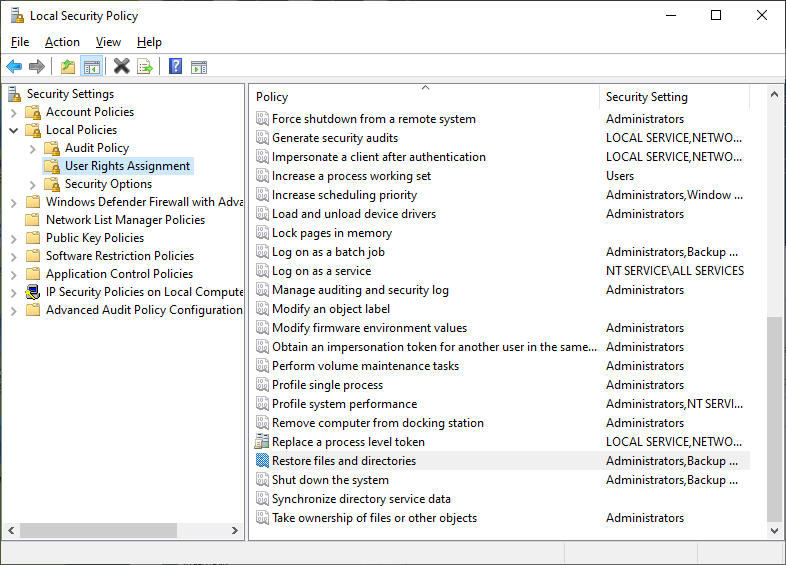Viewport: 786px width, 565px height.
Task: Collapse the Local Policies tree node
Action: tap(14, 130)
